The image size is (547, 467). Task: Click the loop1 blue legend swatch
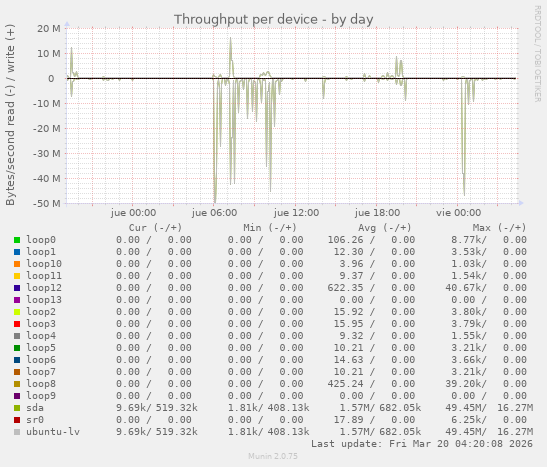pos(17,252)
